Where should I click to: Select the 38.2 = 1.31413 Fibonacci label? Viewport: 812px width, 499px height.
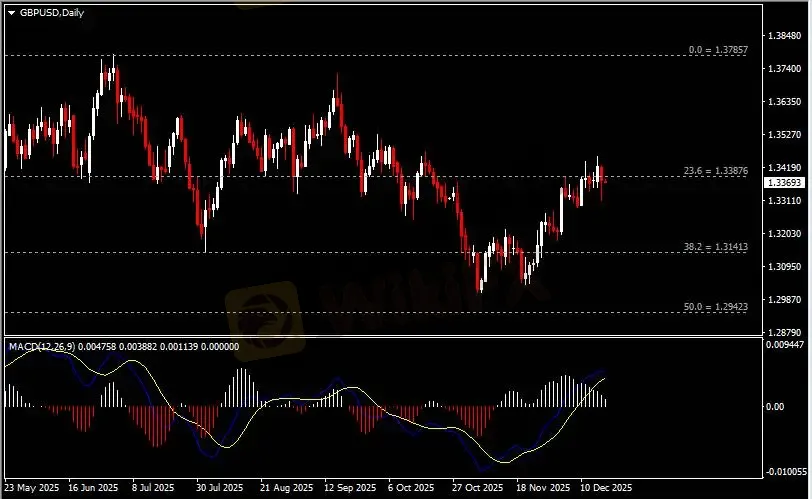(716, 247)
